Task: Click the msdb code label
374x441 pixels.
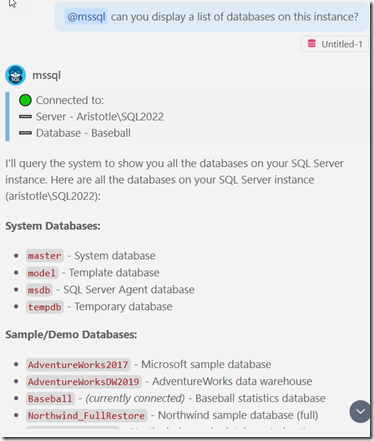Action: 39,290
